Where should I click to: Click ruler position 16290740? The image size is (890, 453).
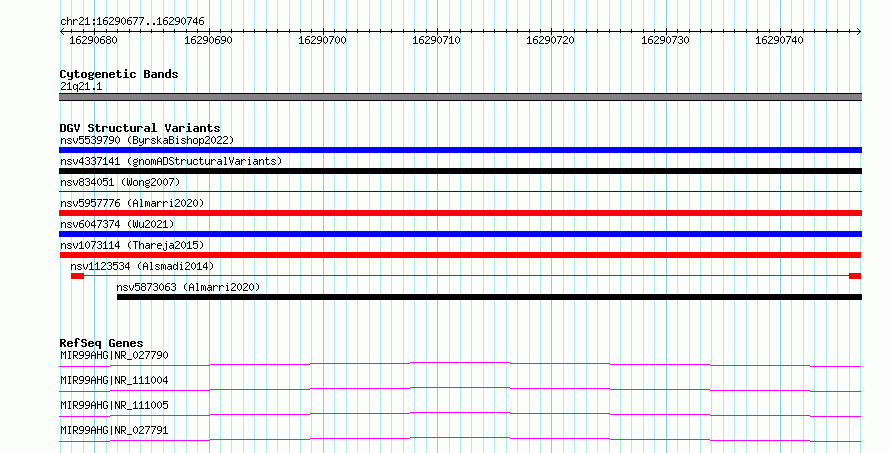point(779,40)
